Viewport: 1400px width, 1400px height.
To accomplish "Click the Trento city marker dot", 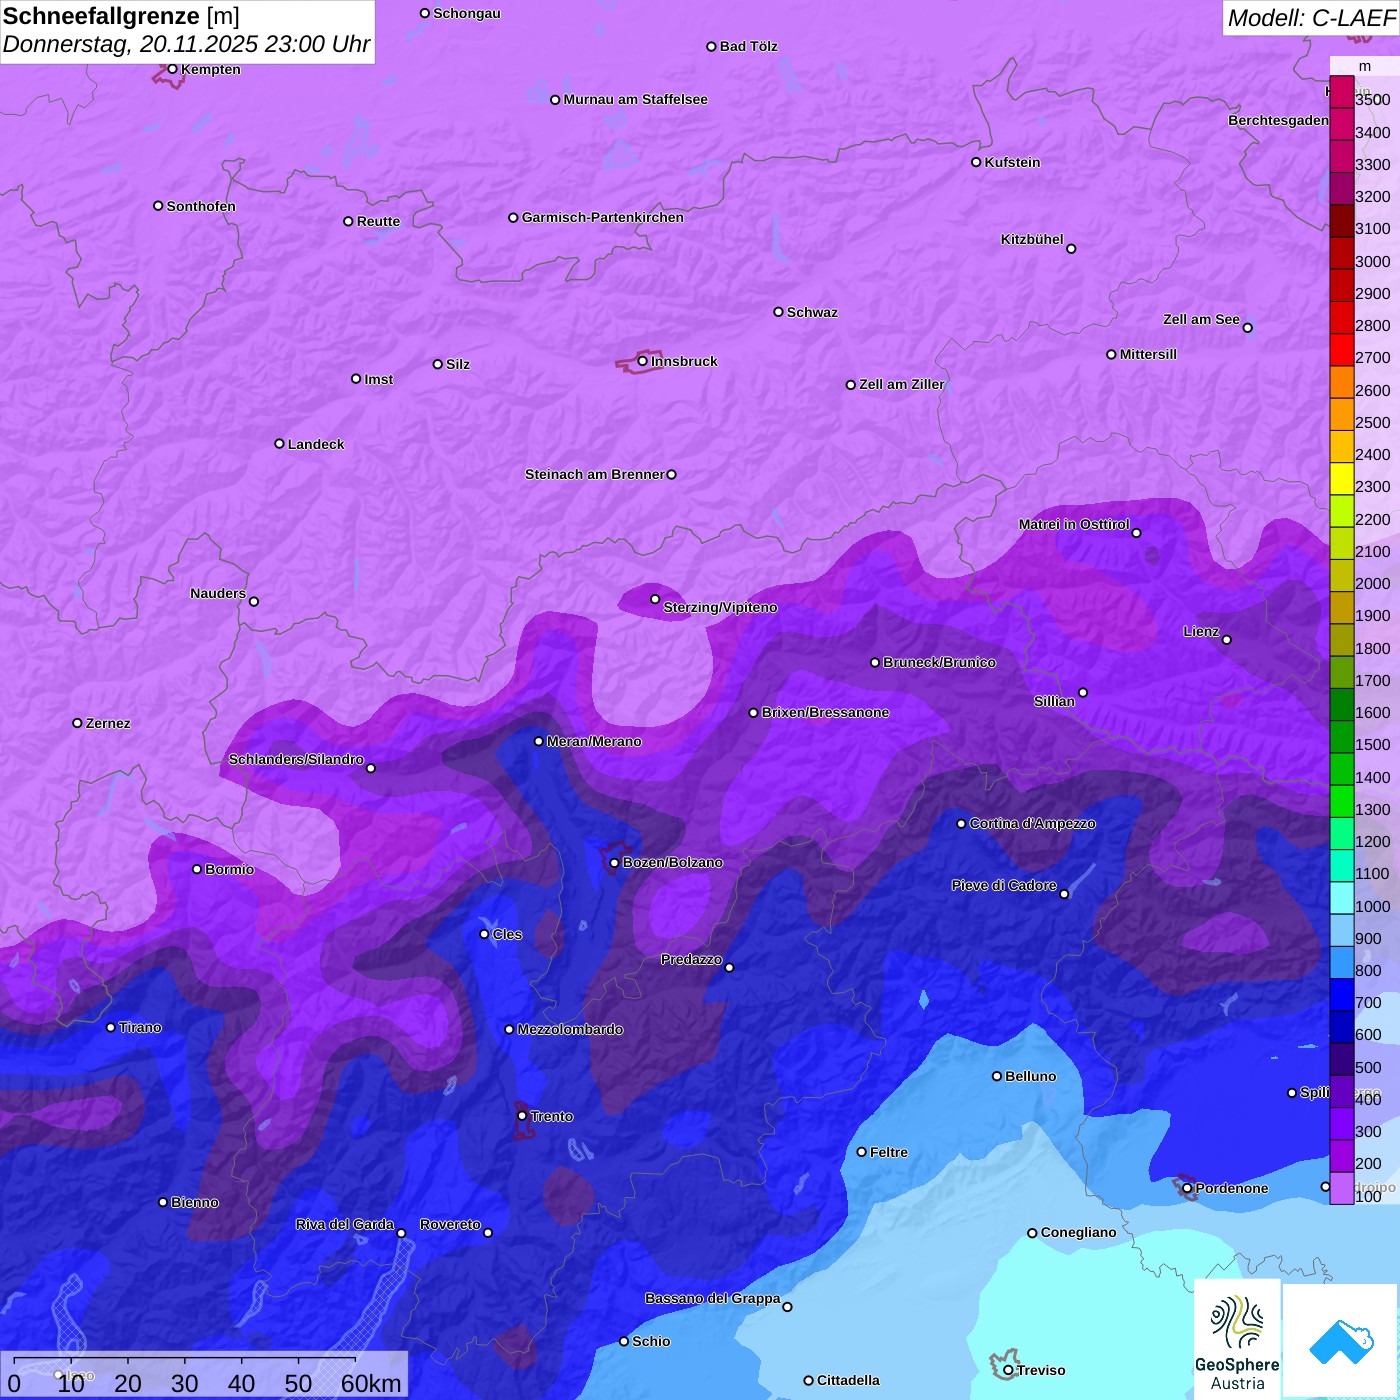I will click(x=522, y=1116).
